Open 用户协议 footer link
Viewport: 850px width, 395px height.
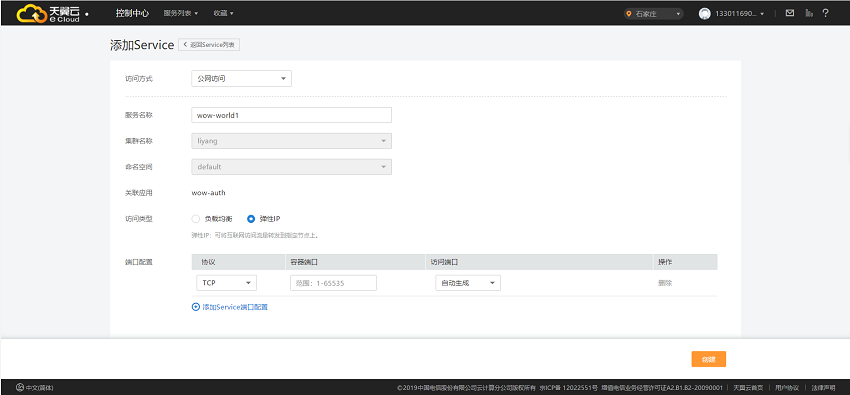click(x=787, y=387)
